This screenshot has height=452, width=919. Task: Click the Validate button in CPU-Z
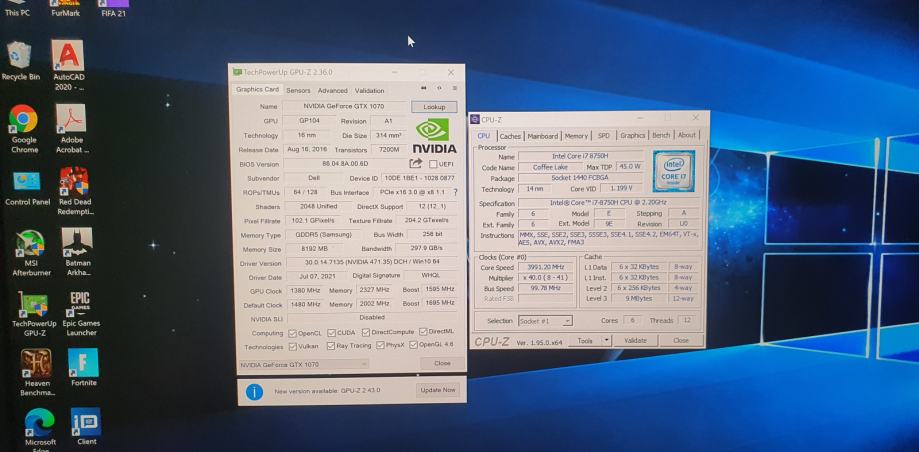point(635,341)
